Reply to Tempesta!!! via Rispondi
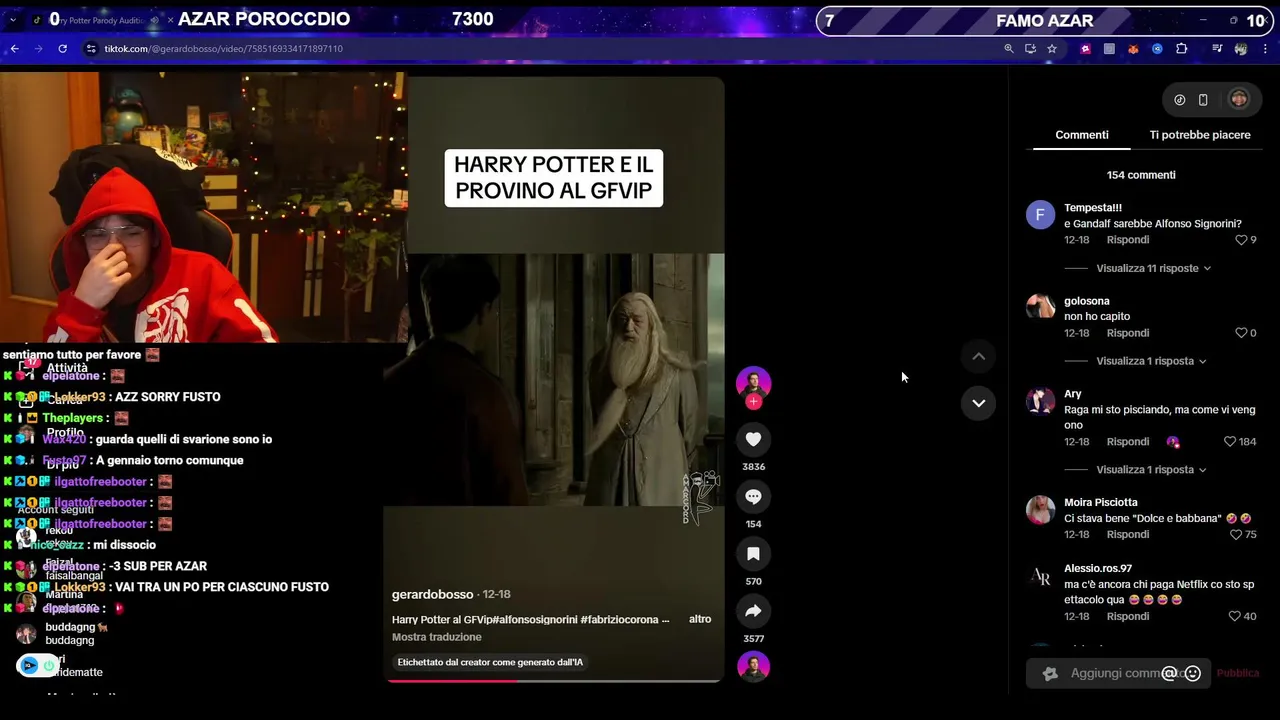The height and width of the screenshot is (720, 1280). pos(1128,240)
